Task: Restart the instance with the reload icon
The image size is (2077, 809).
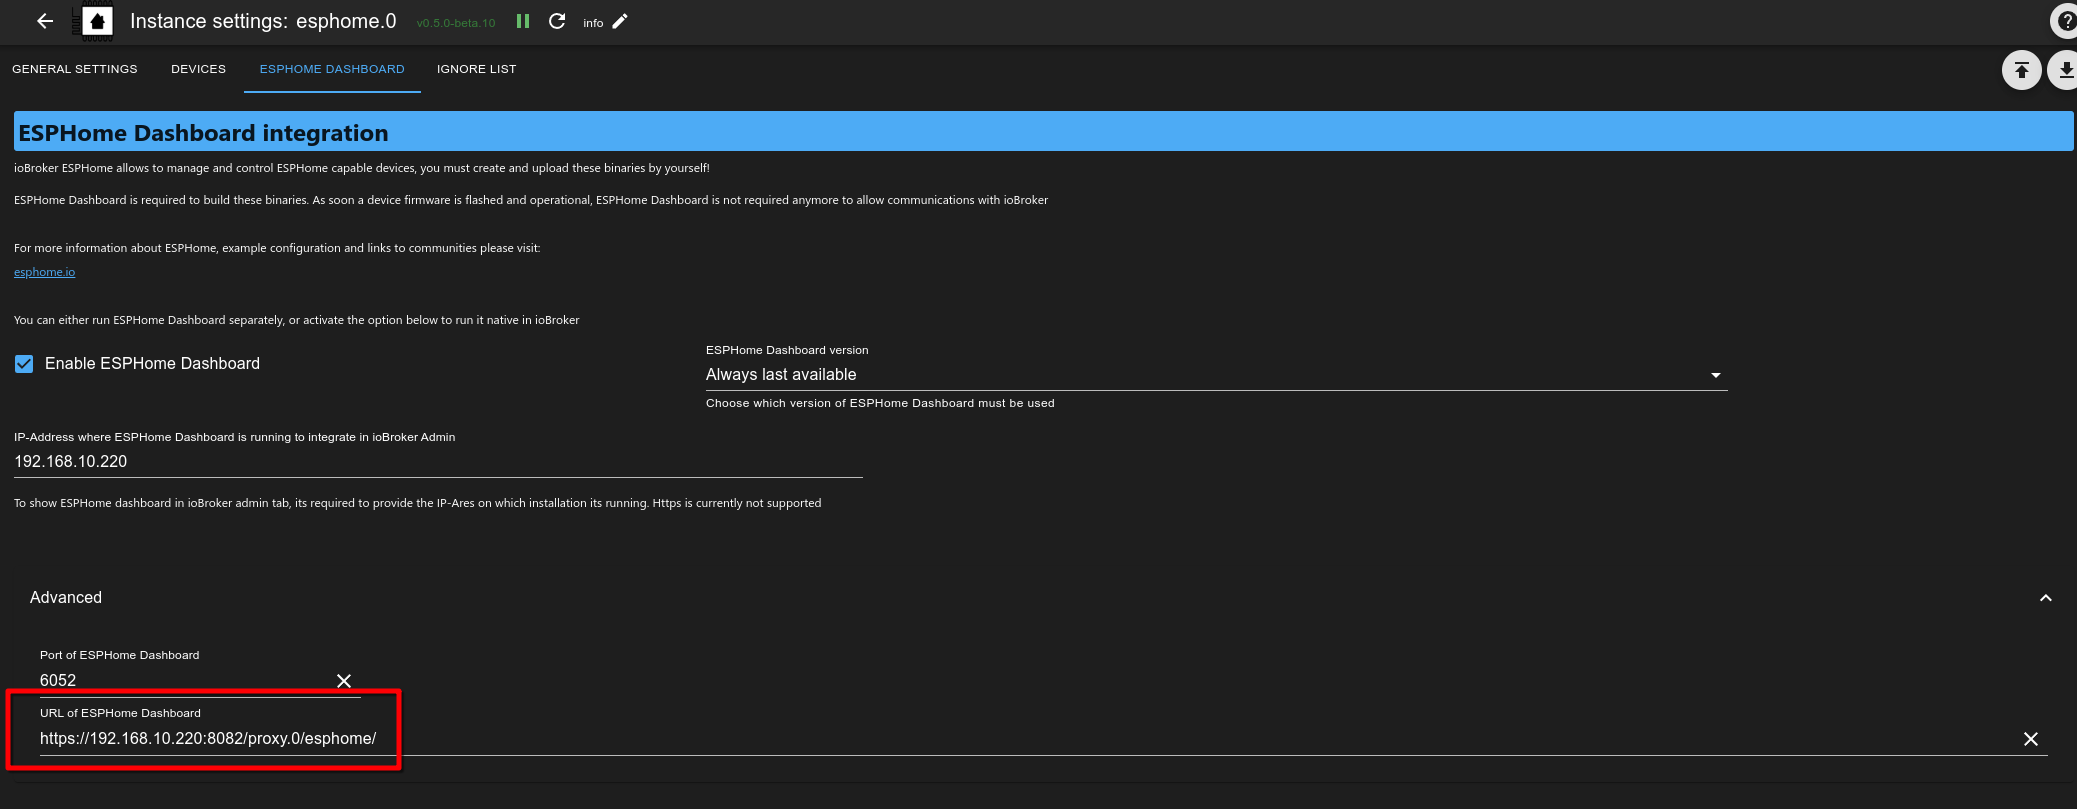Action: click(x=557, y=21)
